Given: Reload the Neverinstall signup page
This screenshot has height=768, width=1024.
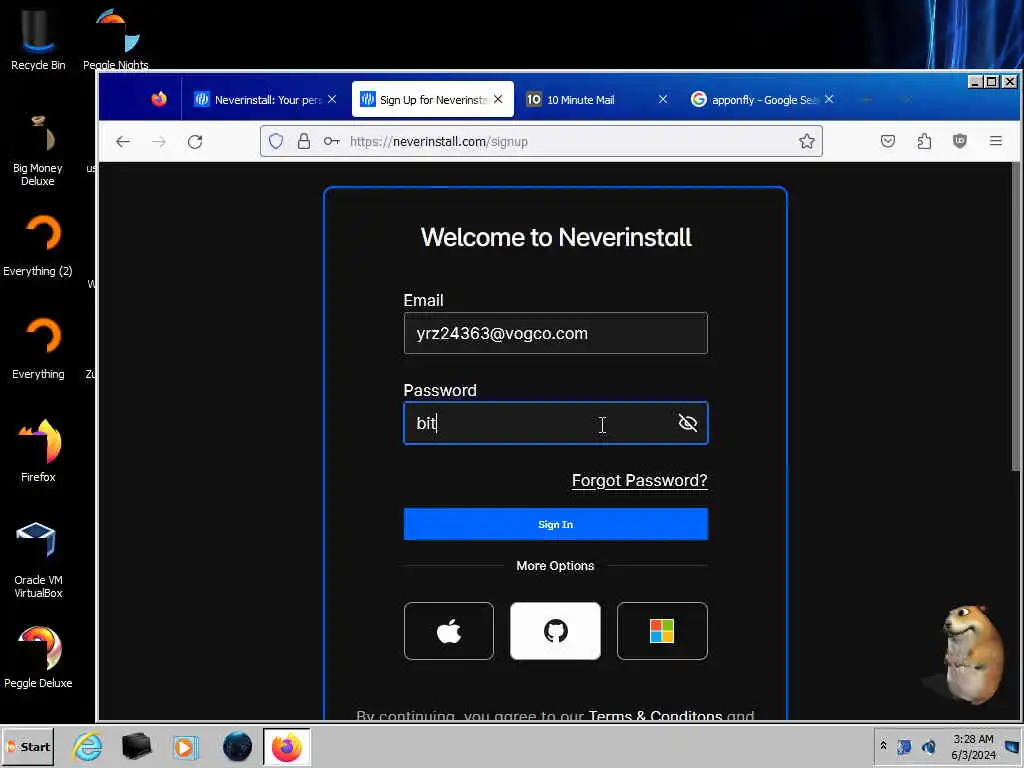Looking at the screenshot, I should (x=195, y=142).
